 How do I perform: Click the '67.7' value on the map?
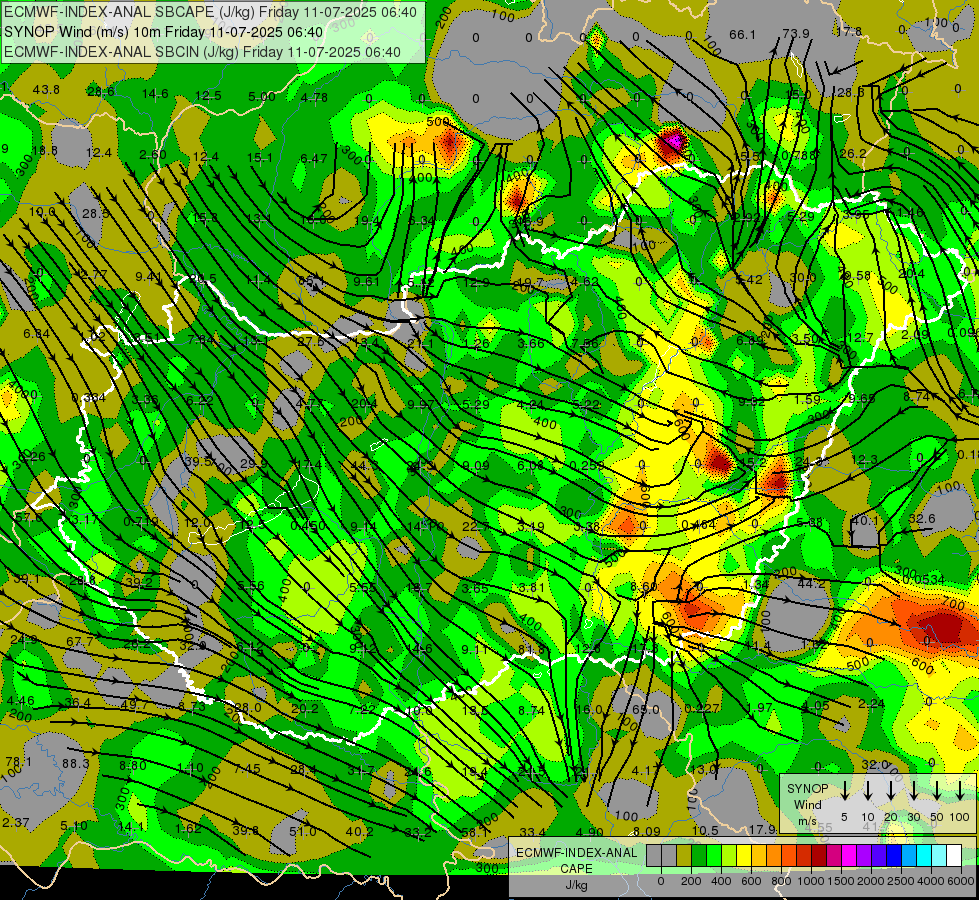point(79,642)
